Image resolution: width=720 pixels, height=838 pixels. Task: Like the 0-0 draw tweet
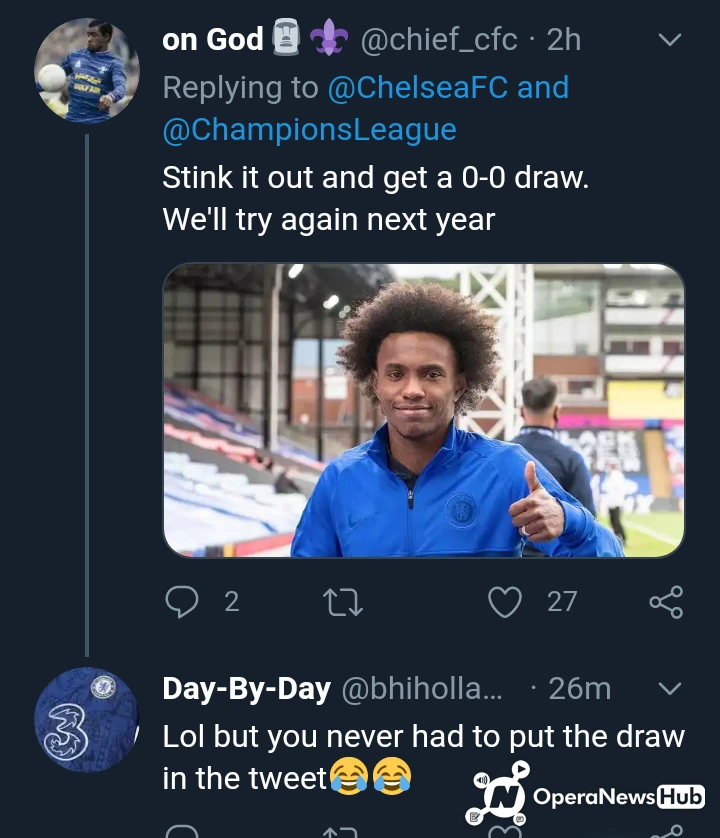coord(505,601)
